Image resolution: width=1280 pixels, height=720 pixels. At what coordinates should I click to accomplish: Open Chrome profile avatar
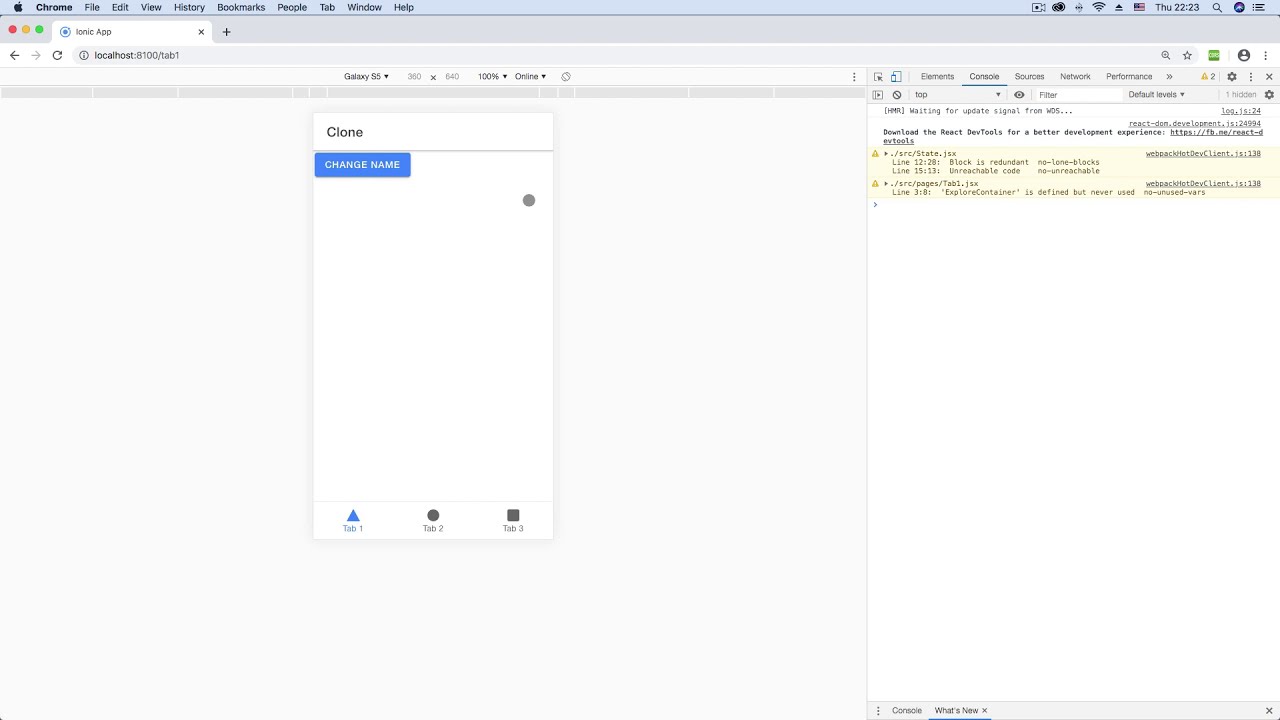click(1244, 56)
